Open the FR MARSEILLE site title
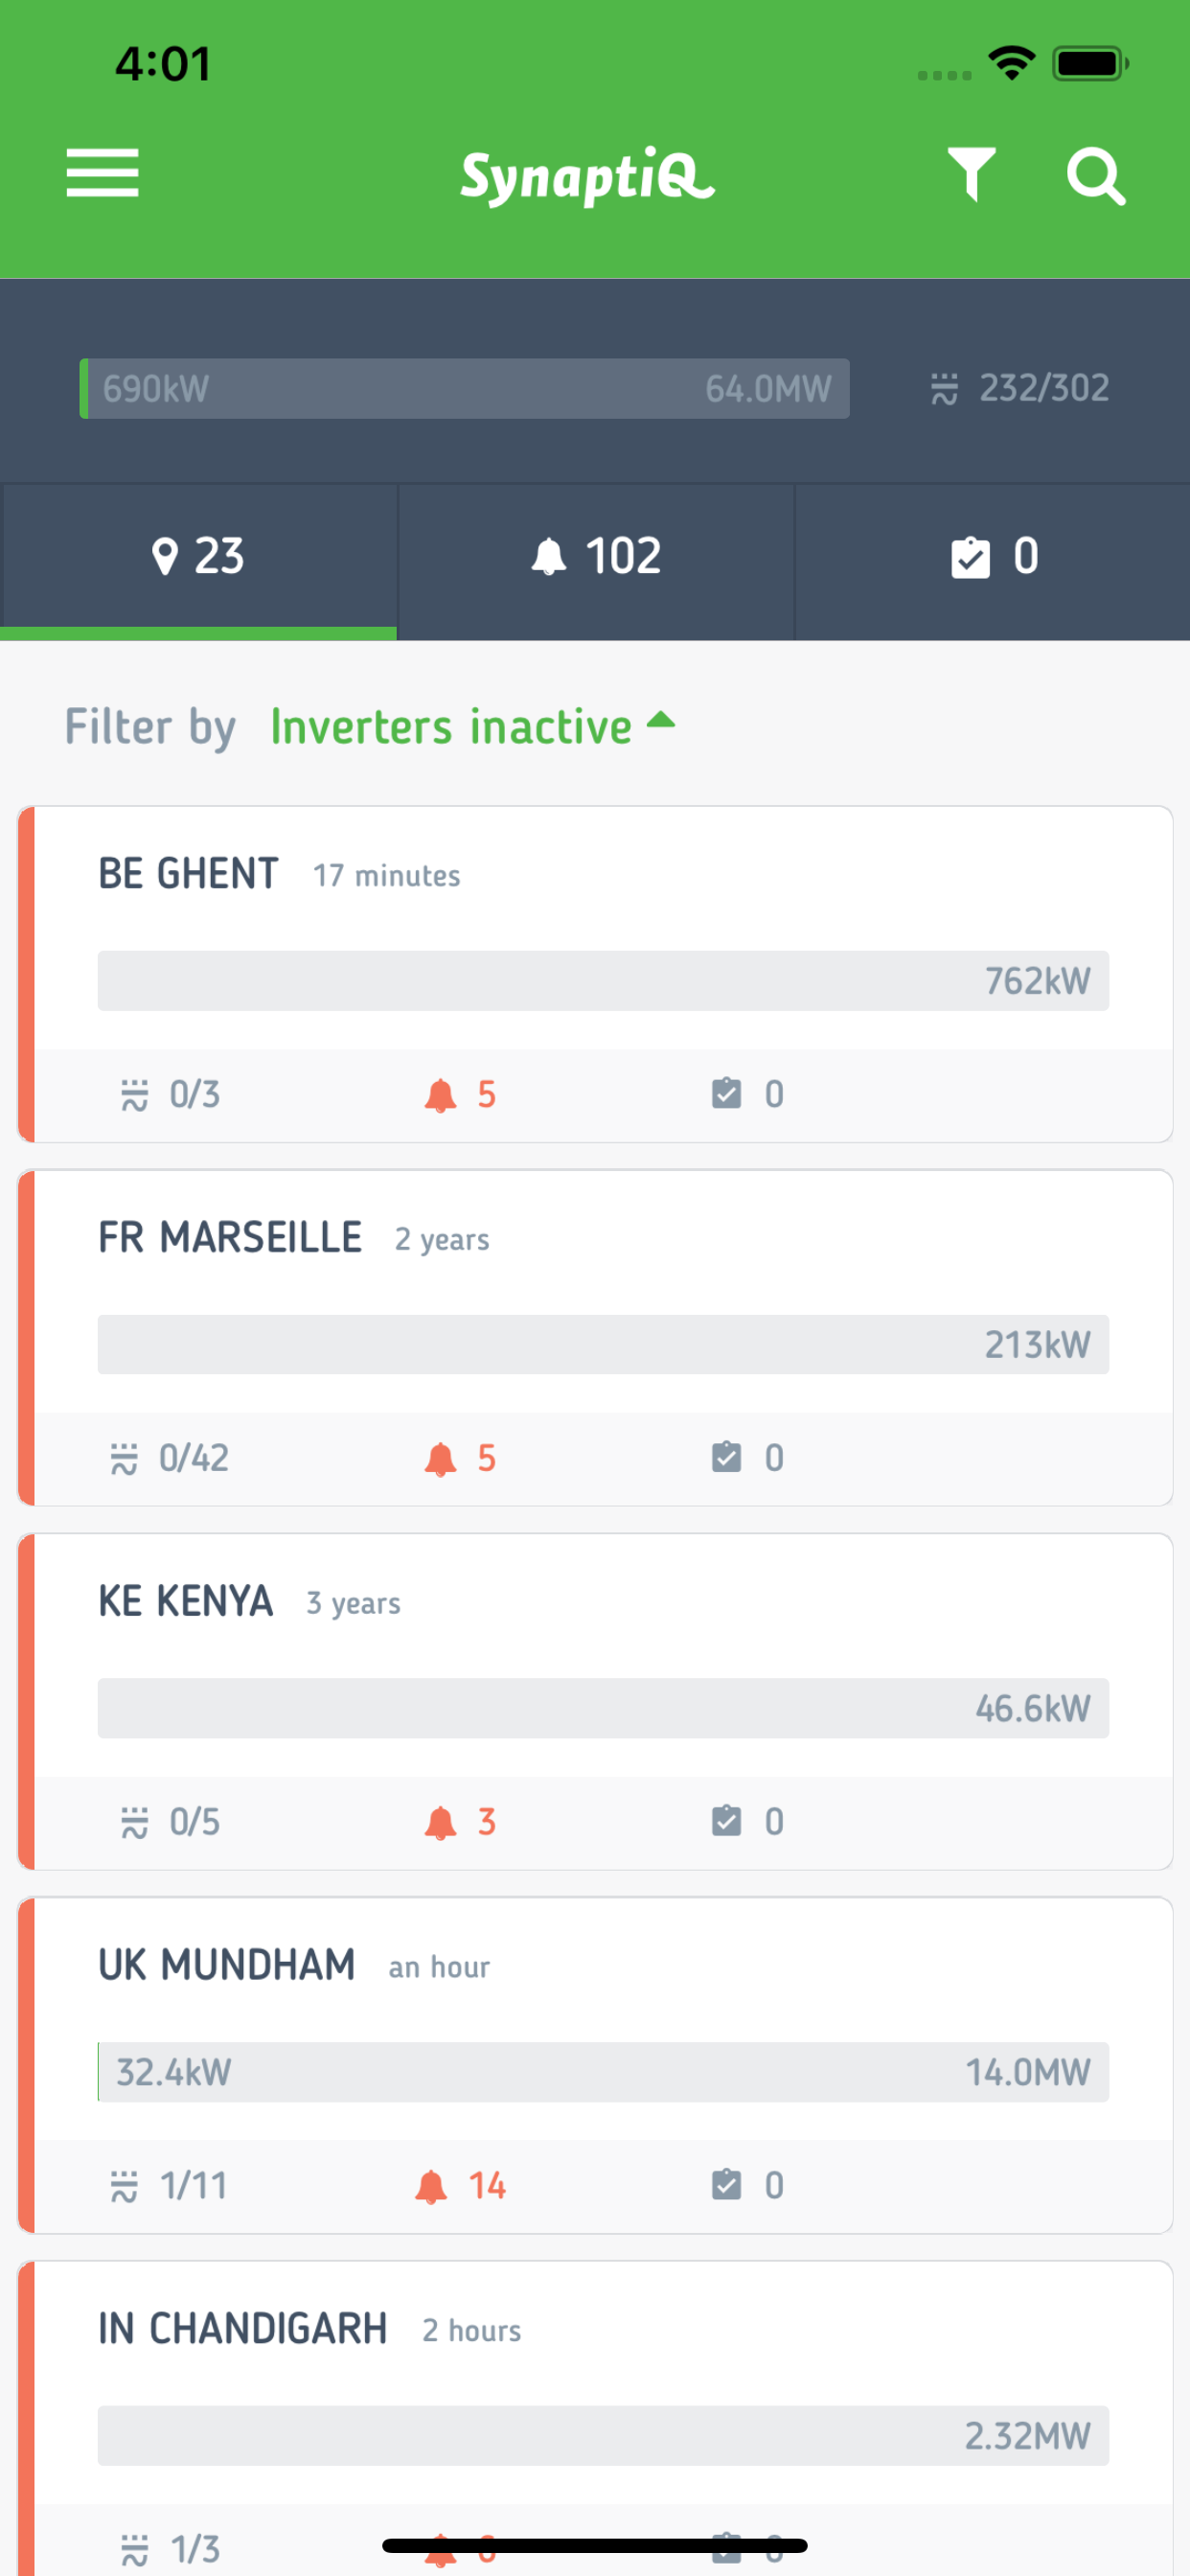 (x=230, y=1238)
